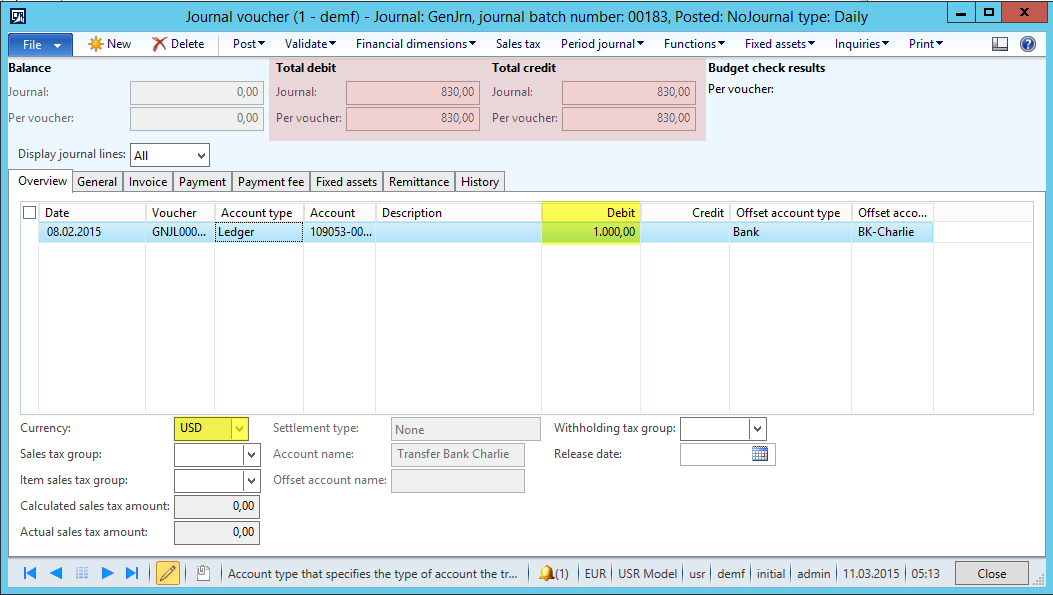Toggle the edit mode pencil icon

[x=167, y=573]
